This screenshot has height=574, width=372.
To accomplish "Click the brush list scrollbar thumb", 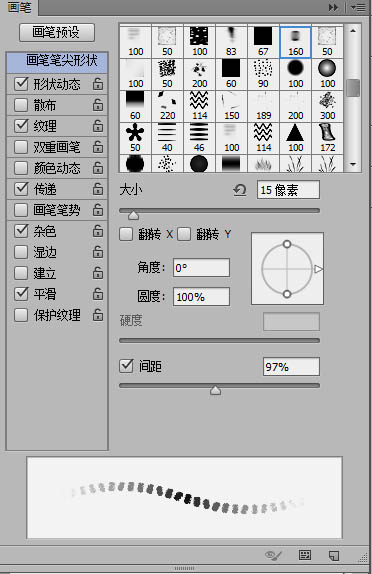I will point(353,88).
